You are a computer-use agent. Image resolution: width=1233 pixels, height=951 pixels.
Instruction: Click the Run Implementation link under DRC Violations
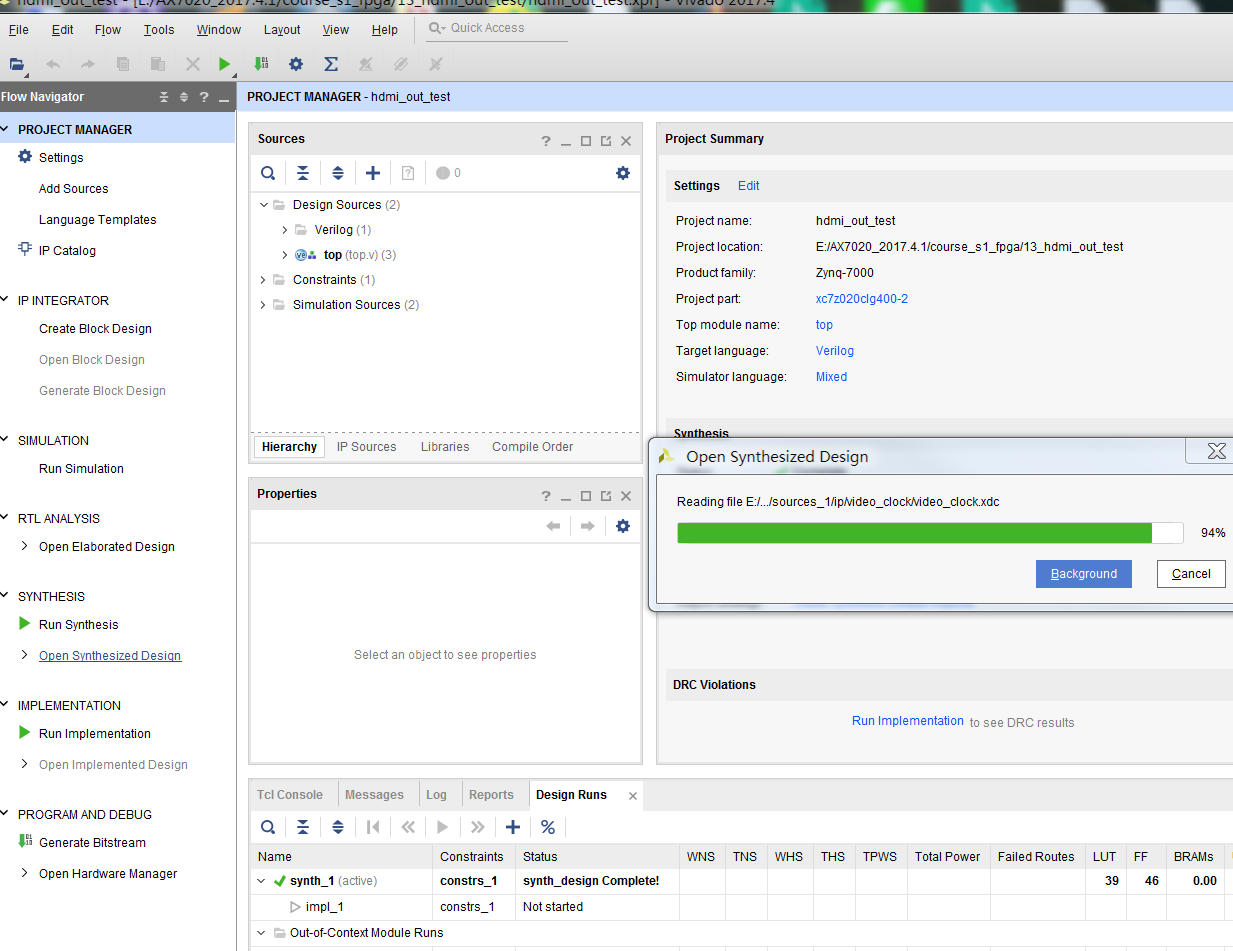click(908, 721)
